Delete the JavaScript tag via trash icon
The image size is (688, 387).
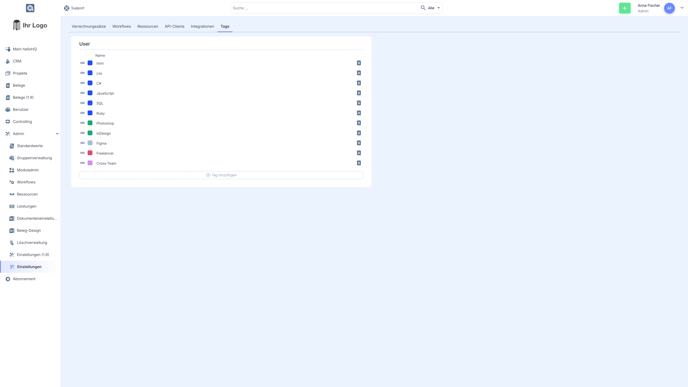358,93
